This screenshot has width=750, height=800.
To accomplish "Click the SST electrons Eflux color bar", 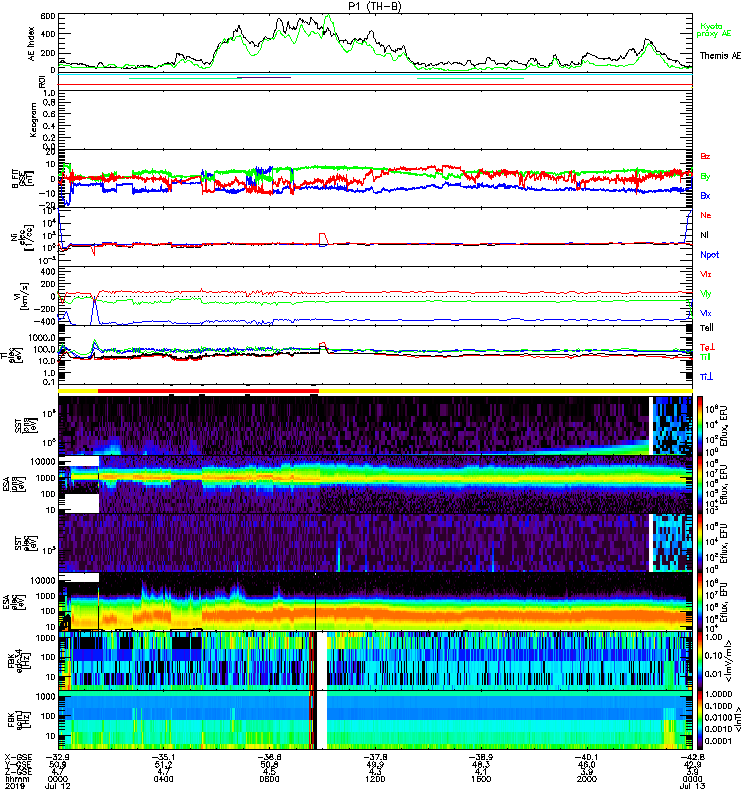I will 699,543.
